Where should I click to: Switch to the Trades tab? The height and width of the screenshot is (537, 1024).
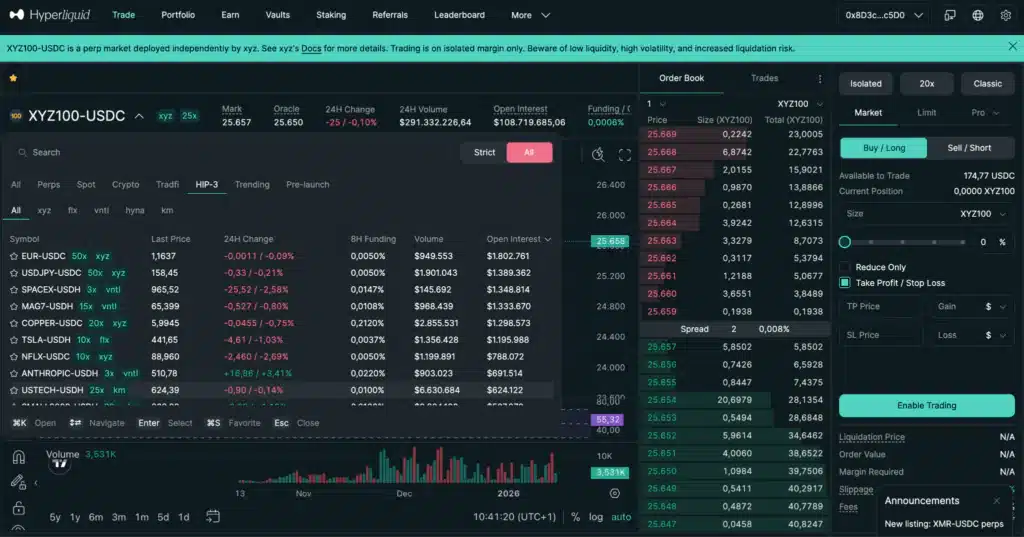pos(764,78)
